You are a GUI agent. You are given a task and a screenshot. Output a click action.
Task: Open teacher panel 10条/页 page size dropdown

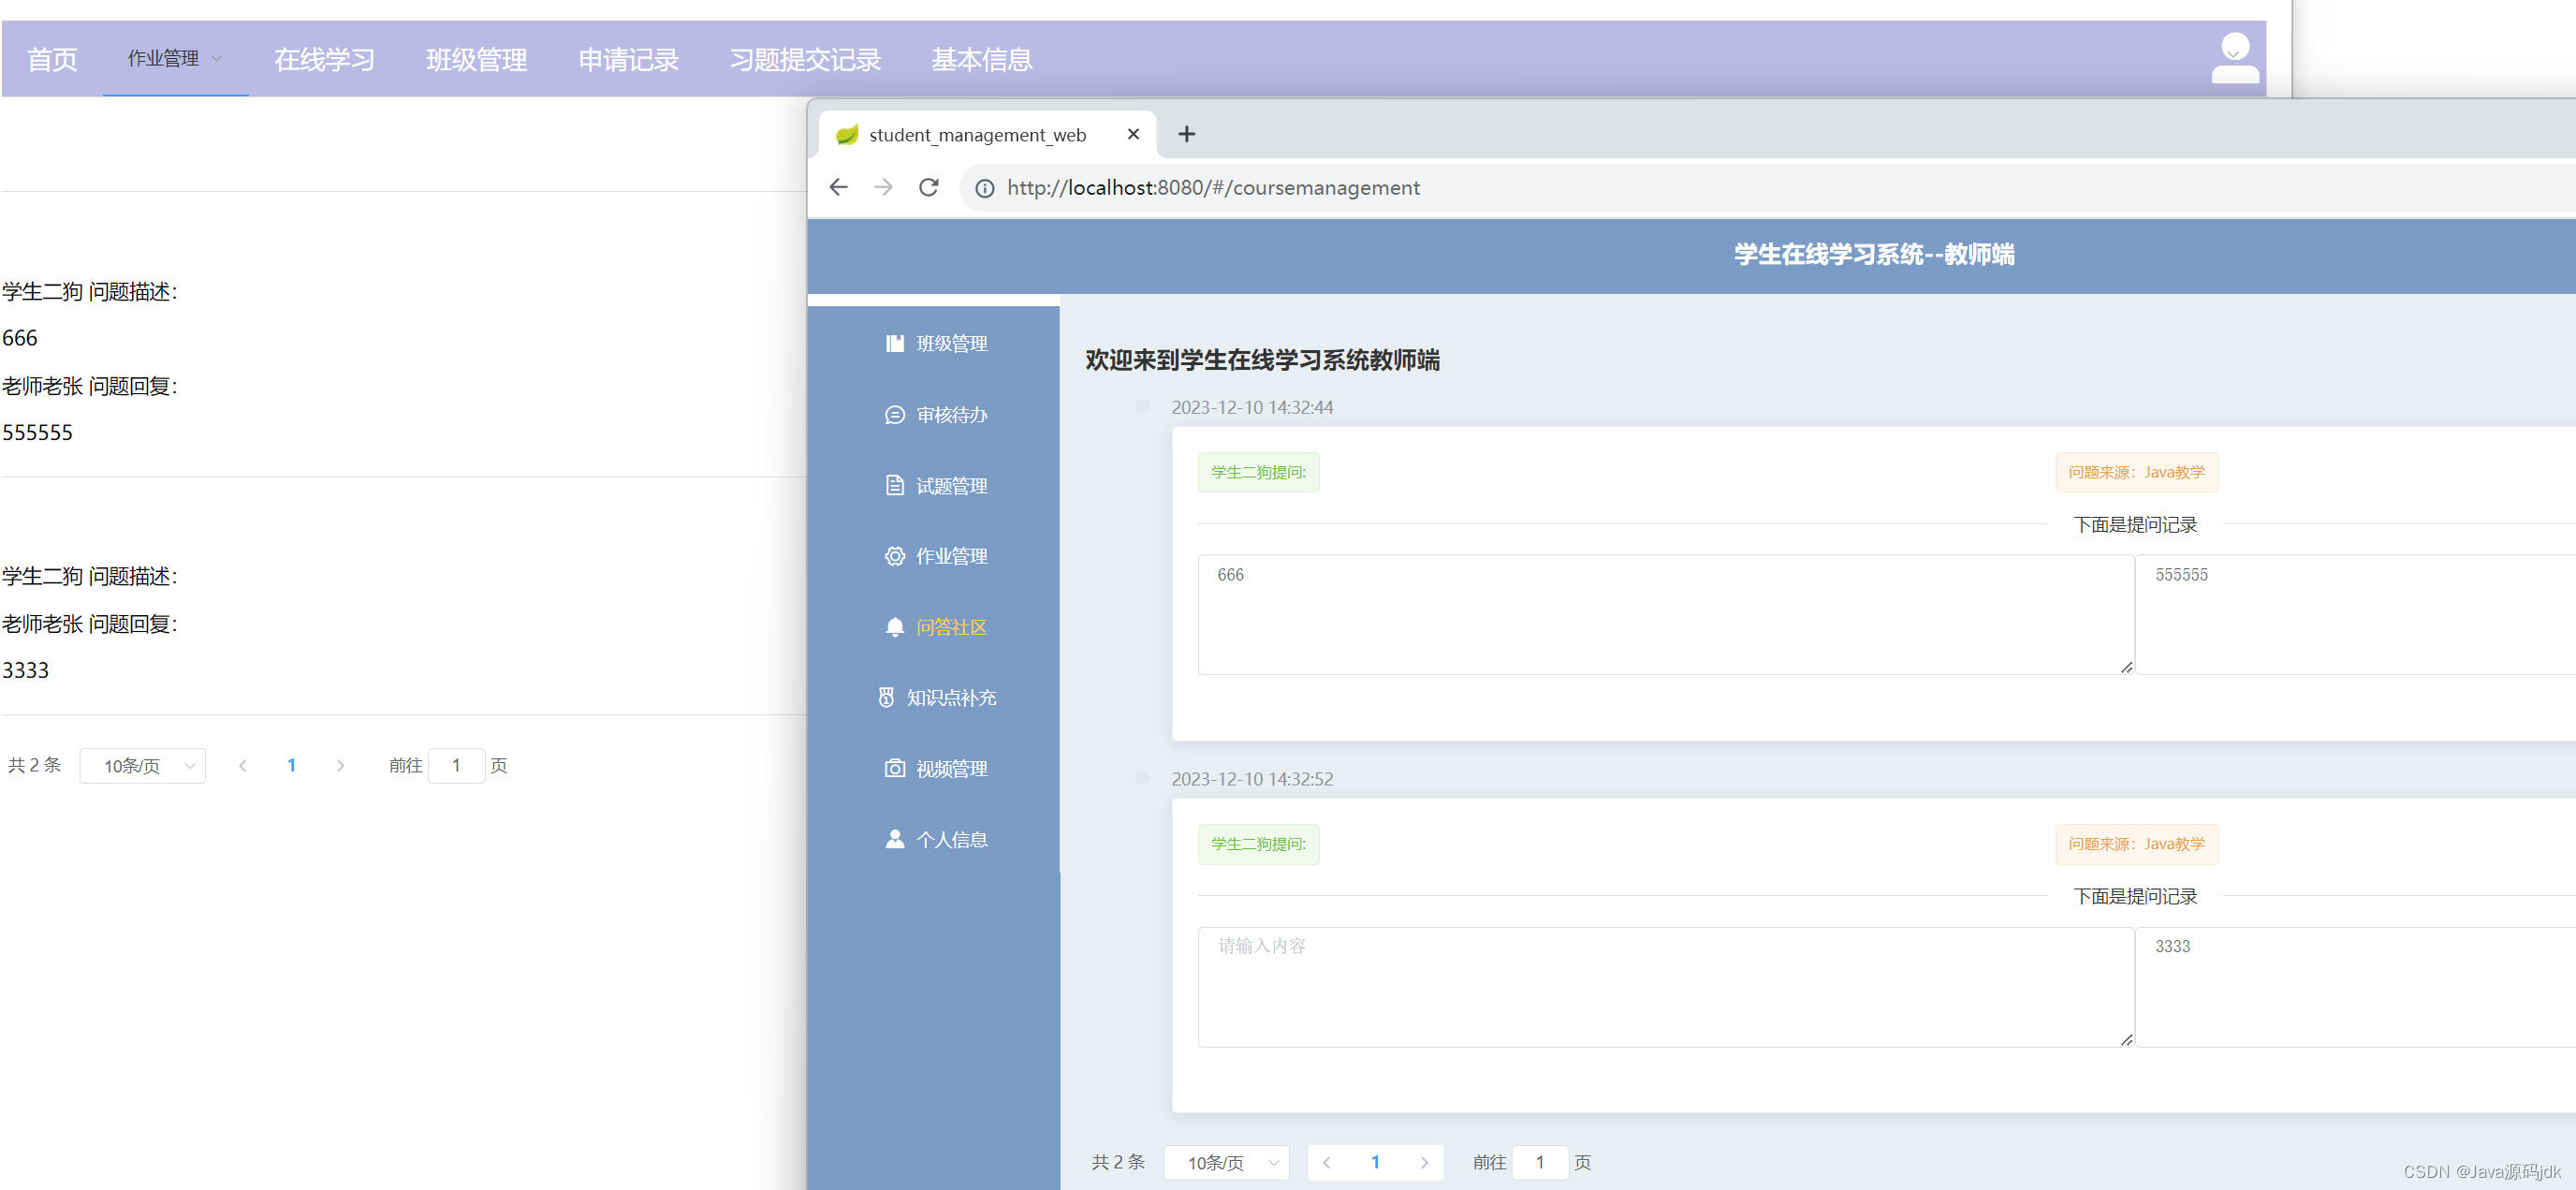pyautogui.click(x=1227, y=1162)
